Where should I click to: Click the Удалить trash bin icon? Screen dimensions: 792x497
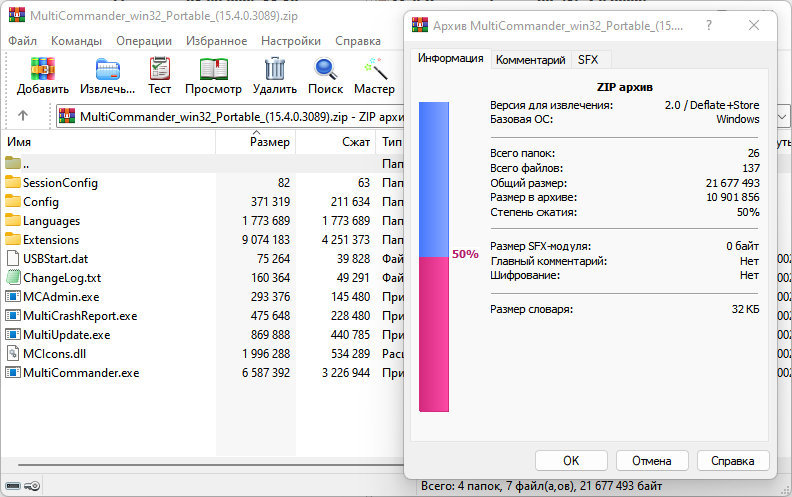[275, 69]
